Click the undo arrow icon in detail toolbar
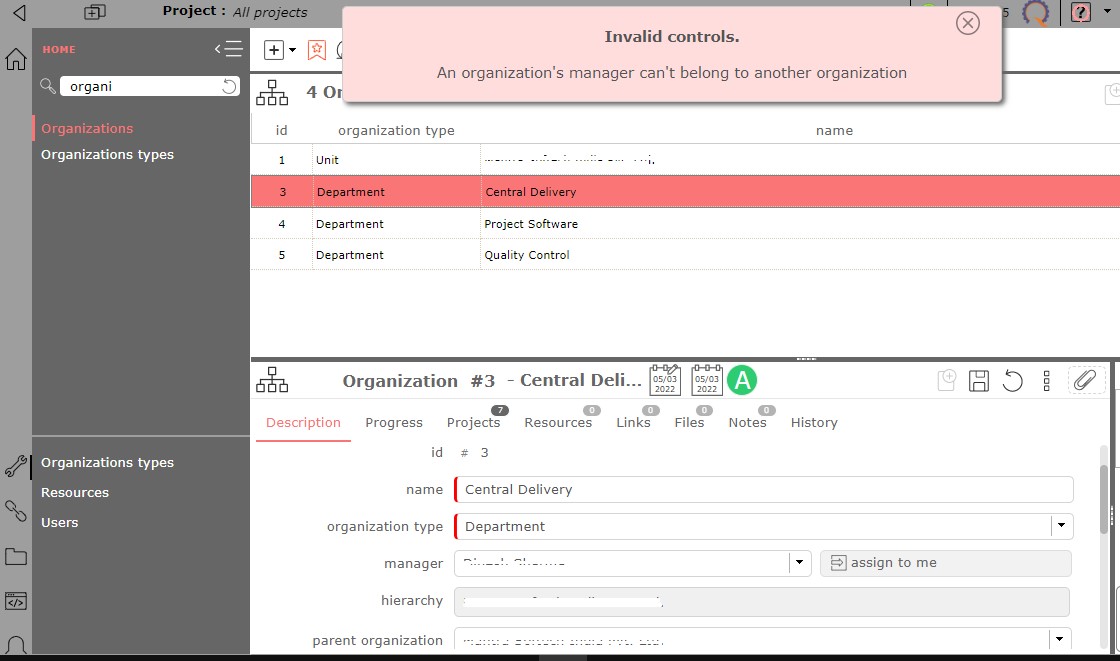This screenshot has width=1120, height=661. pyautogui.click(x=1013, y=381)
